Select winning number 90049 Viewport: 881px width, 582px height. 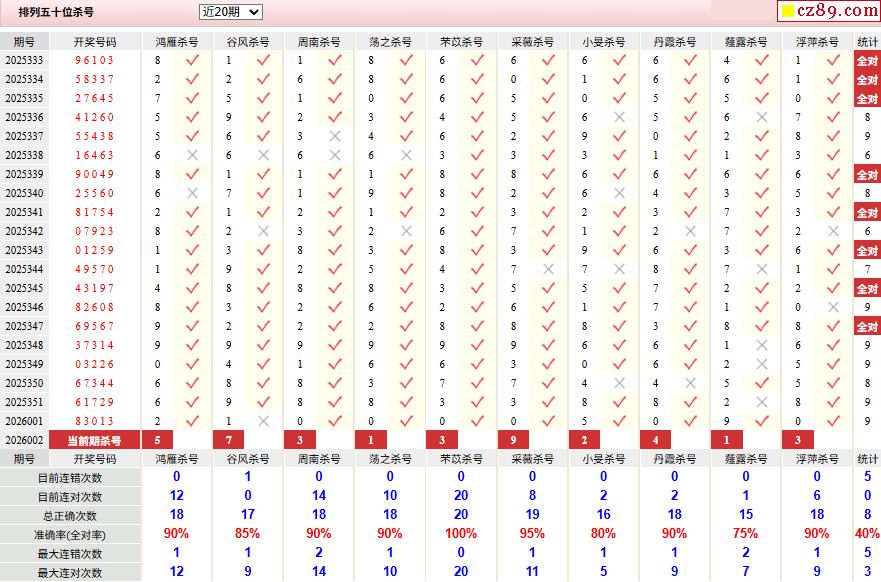[94, 174]
